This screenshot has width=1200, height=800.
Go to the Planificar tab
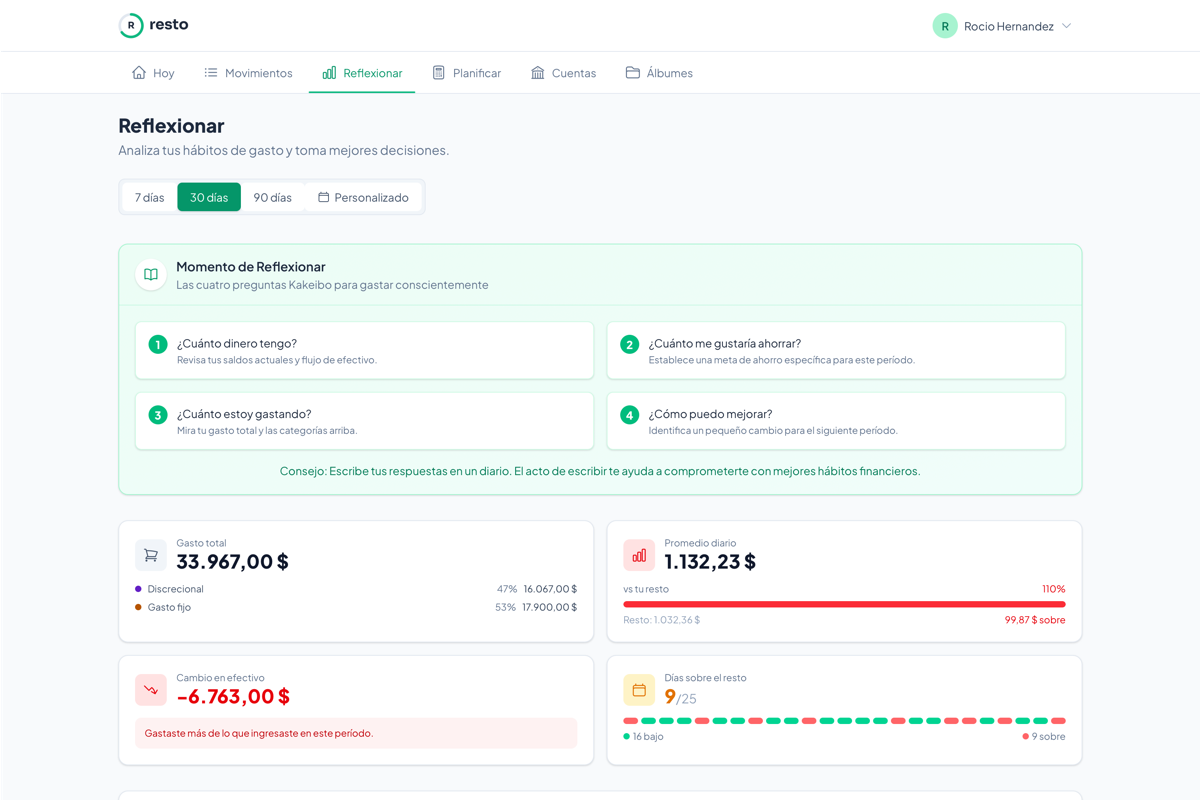[466, 73]
